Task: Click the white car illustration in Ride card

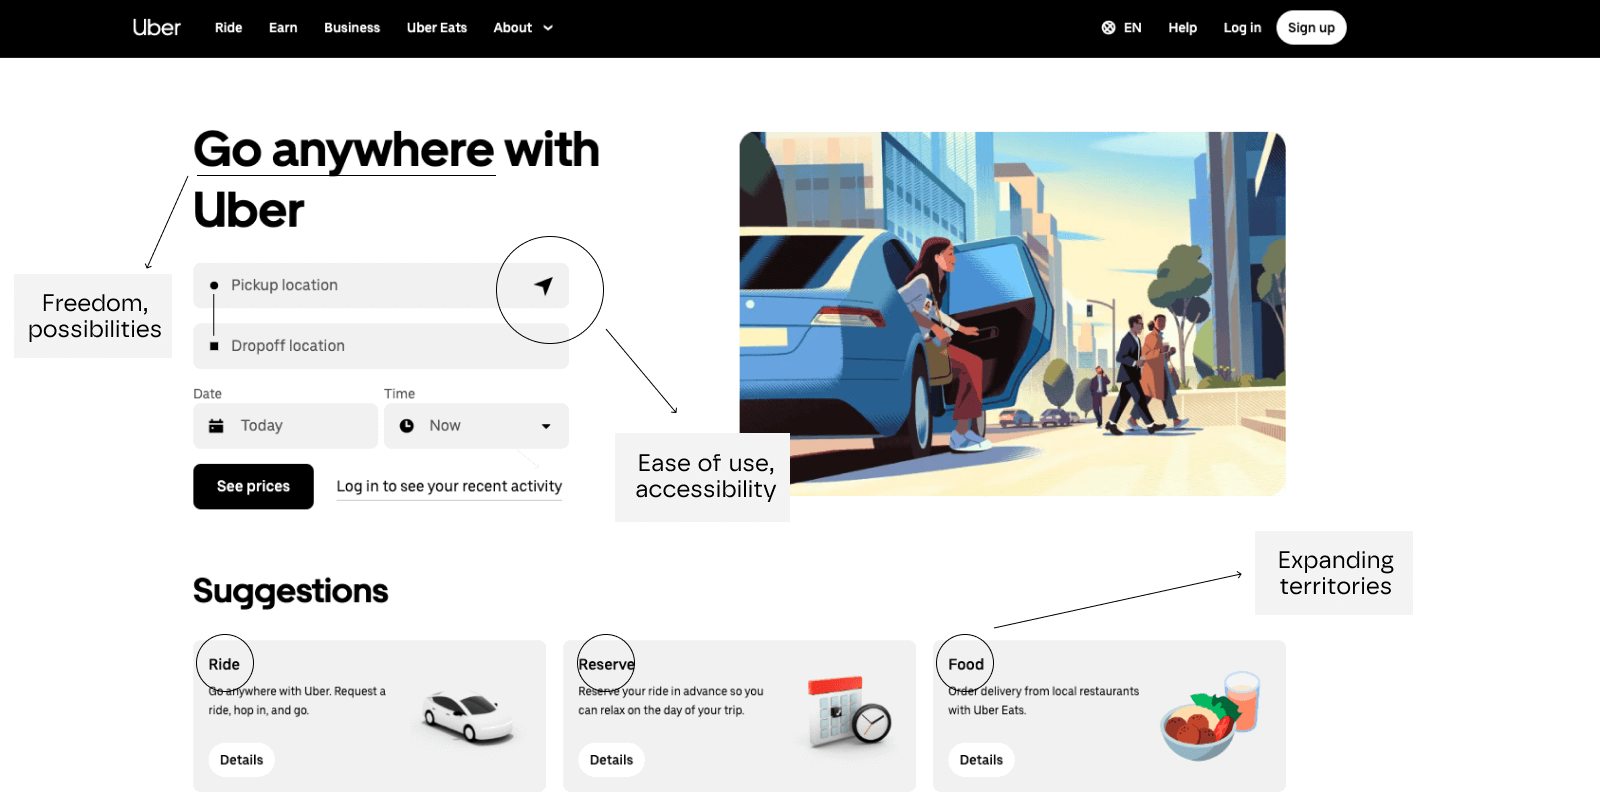Action: pos(468,717)
